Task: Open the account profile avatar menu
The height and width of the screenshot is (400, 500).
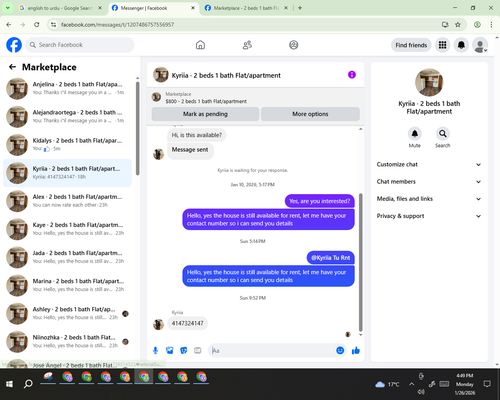Action: [480, 45]
